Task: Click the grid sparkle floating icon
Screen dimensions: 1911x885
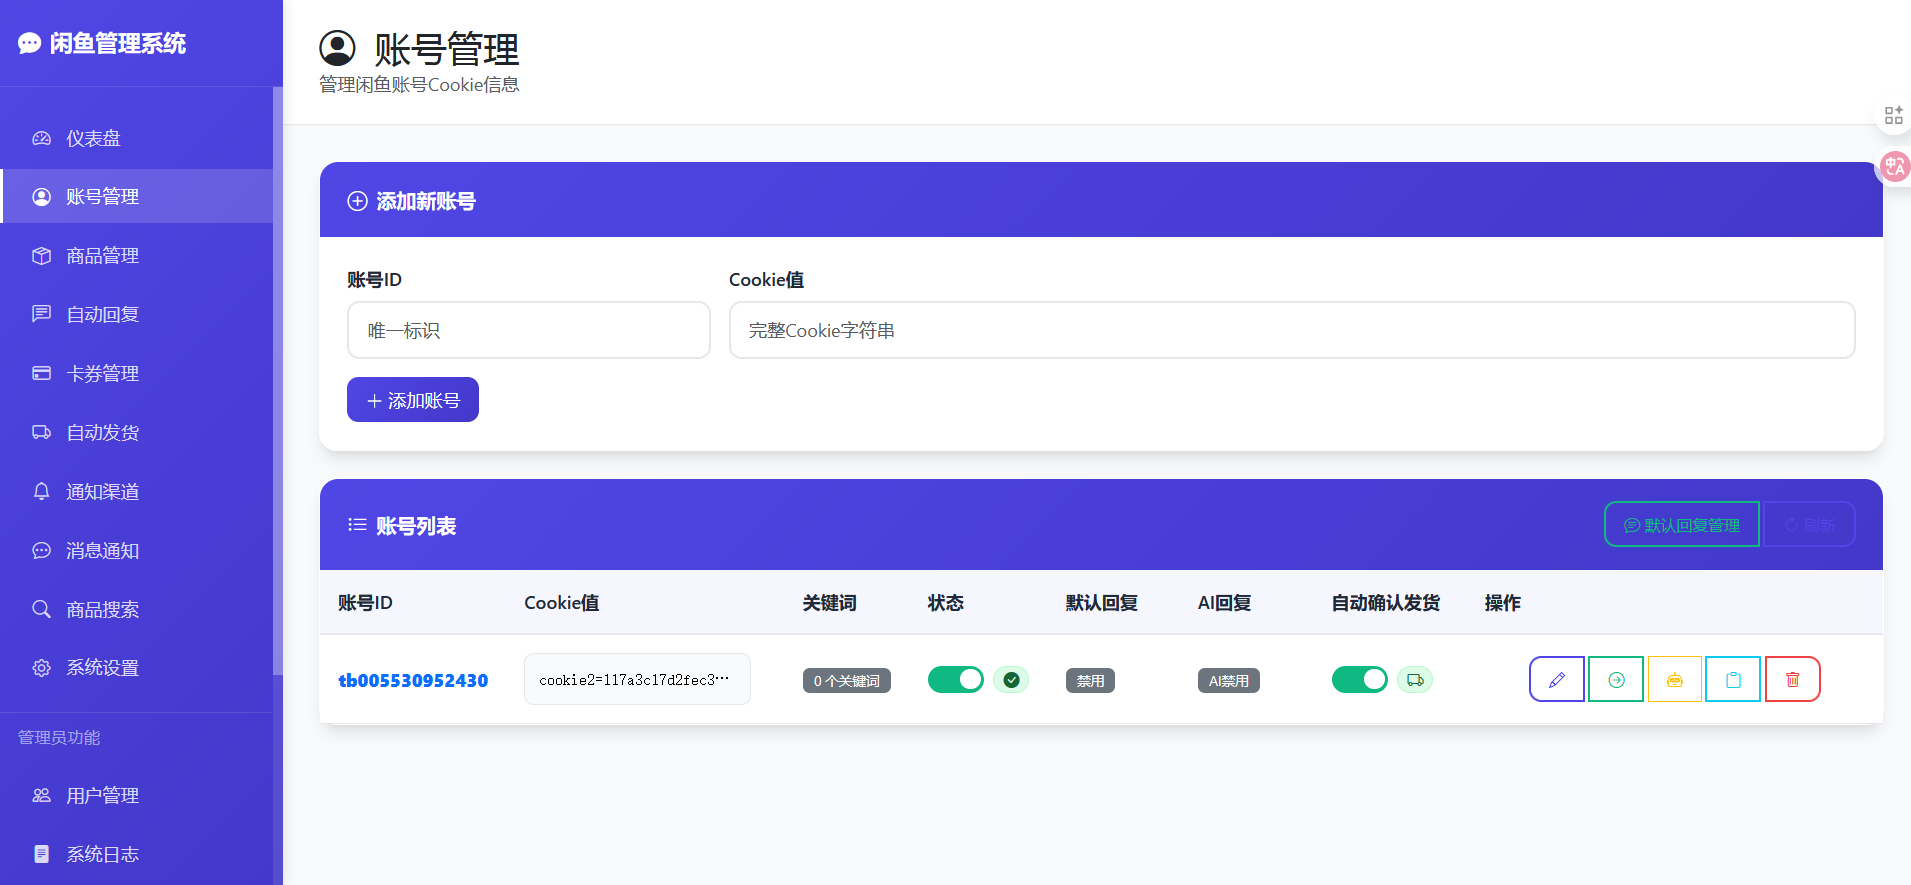Action: 1893,116
